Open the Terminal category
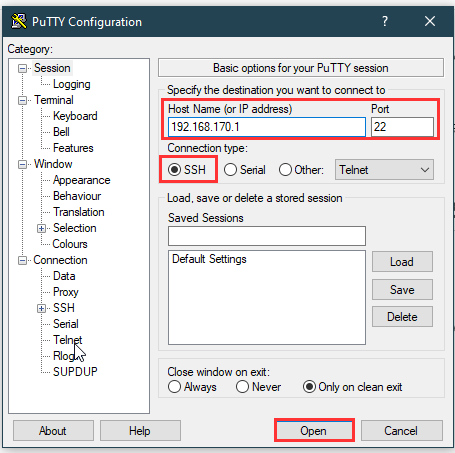Viewport: 455px width, 453px height. pyautogui.click(x=54, y=100)
